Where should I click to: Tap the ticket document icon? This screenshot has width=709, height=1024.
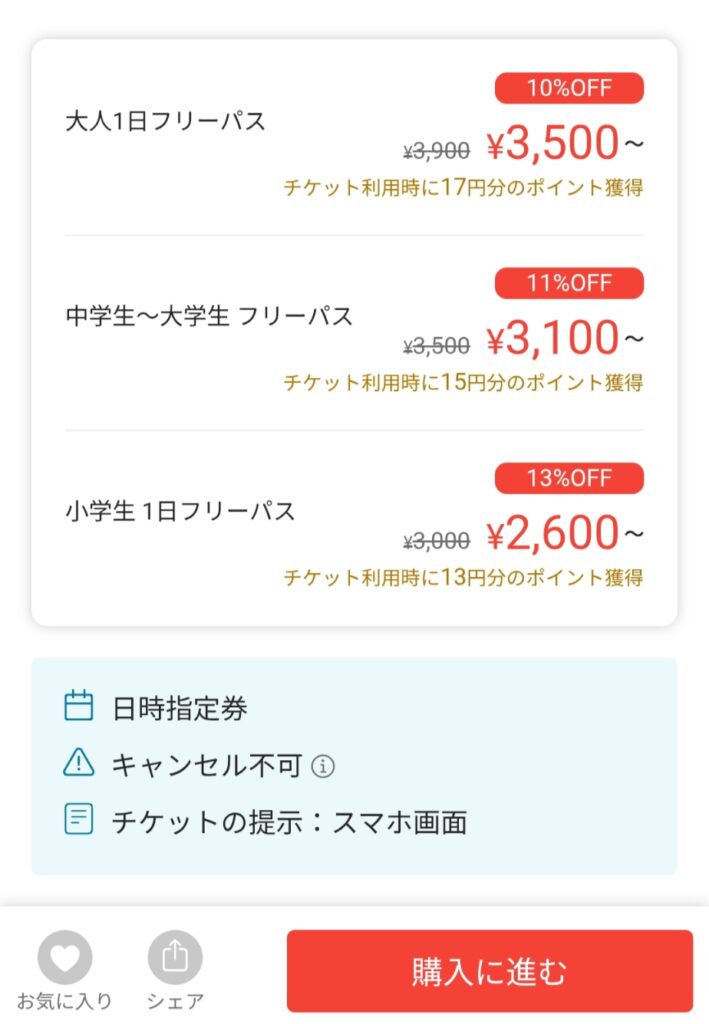pos(78,821)
